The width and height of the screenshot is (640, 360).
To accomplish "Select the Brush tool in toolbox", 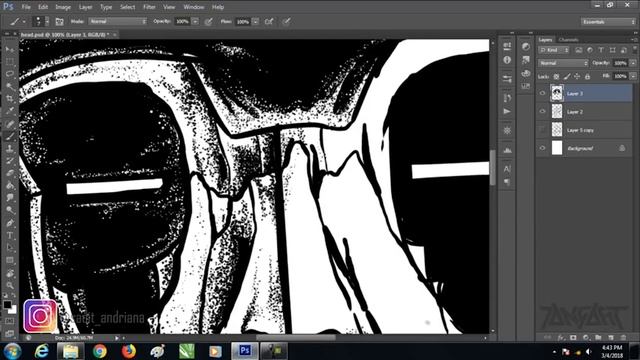I will coord(10,136).
